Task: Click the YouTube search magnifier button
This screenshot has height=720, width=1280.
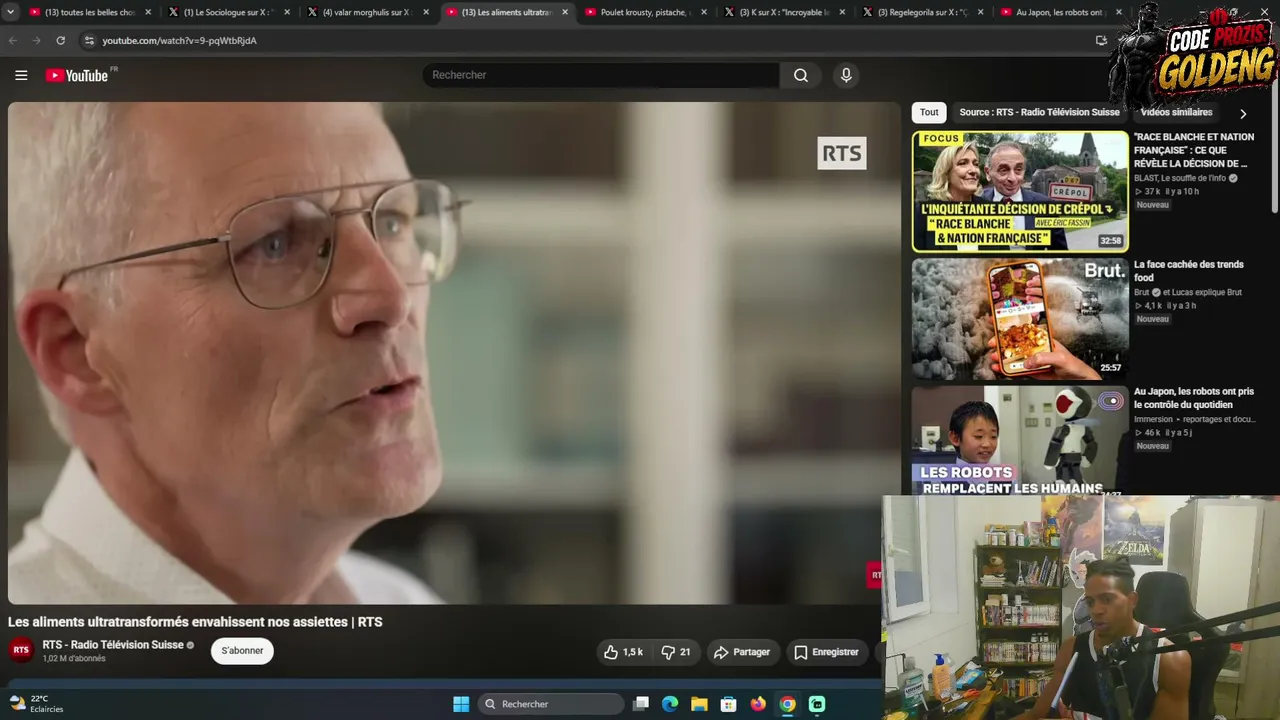Action: (x=801, y=75)
